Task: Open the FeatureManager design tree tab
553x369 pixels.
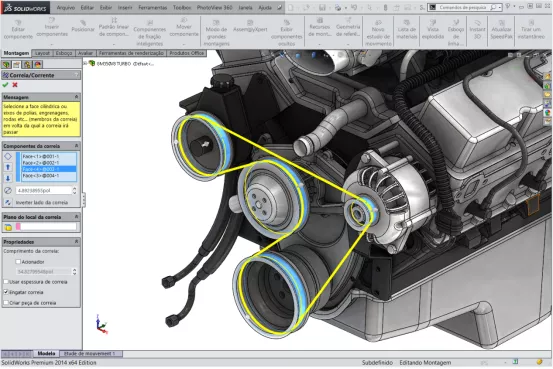Action: click(x=6, y=64)
